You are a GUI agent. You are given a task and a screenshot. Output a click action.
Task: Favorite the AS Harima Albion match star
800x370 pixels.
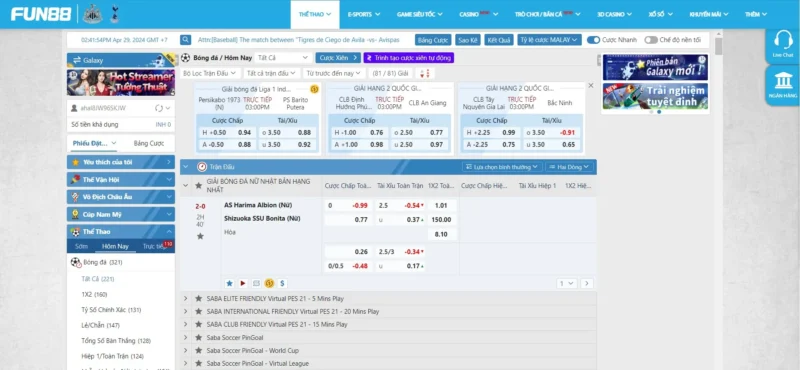coord(201,236)
